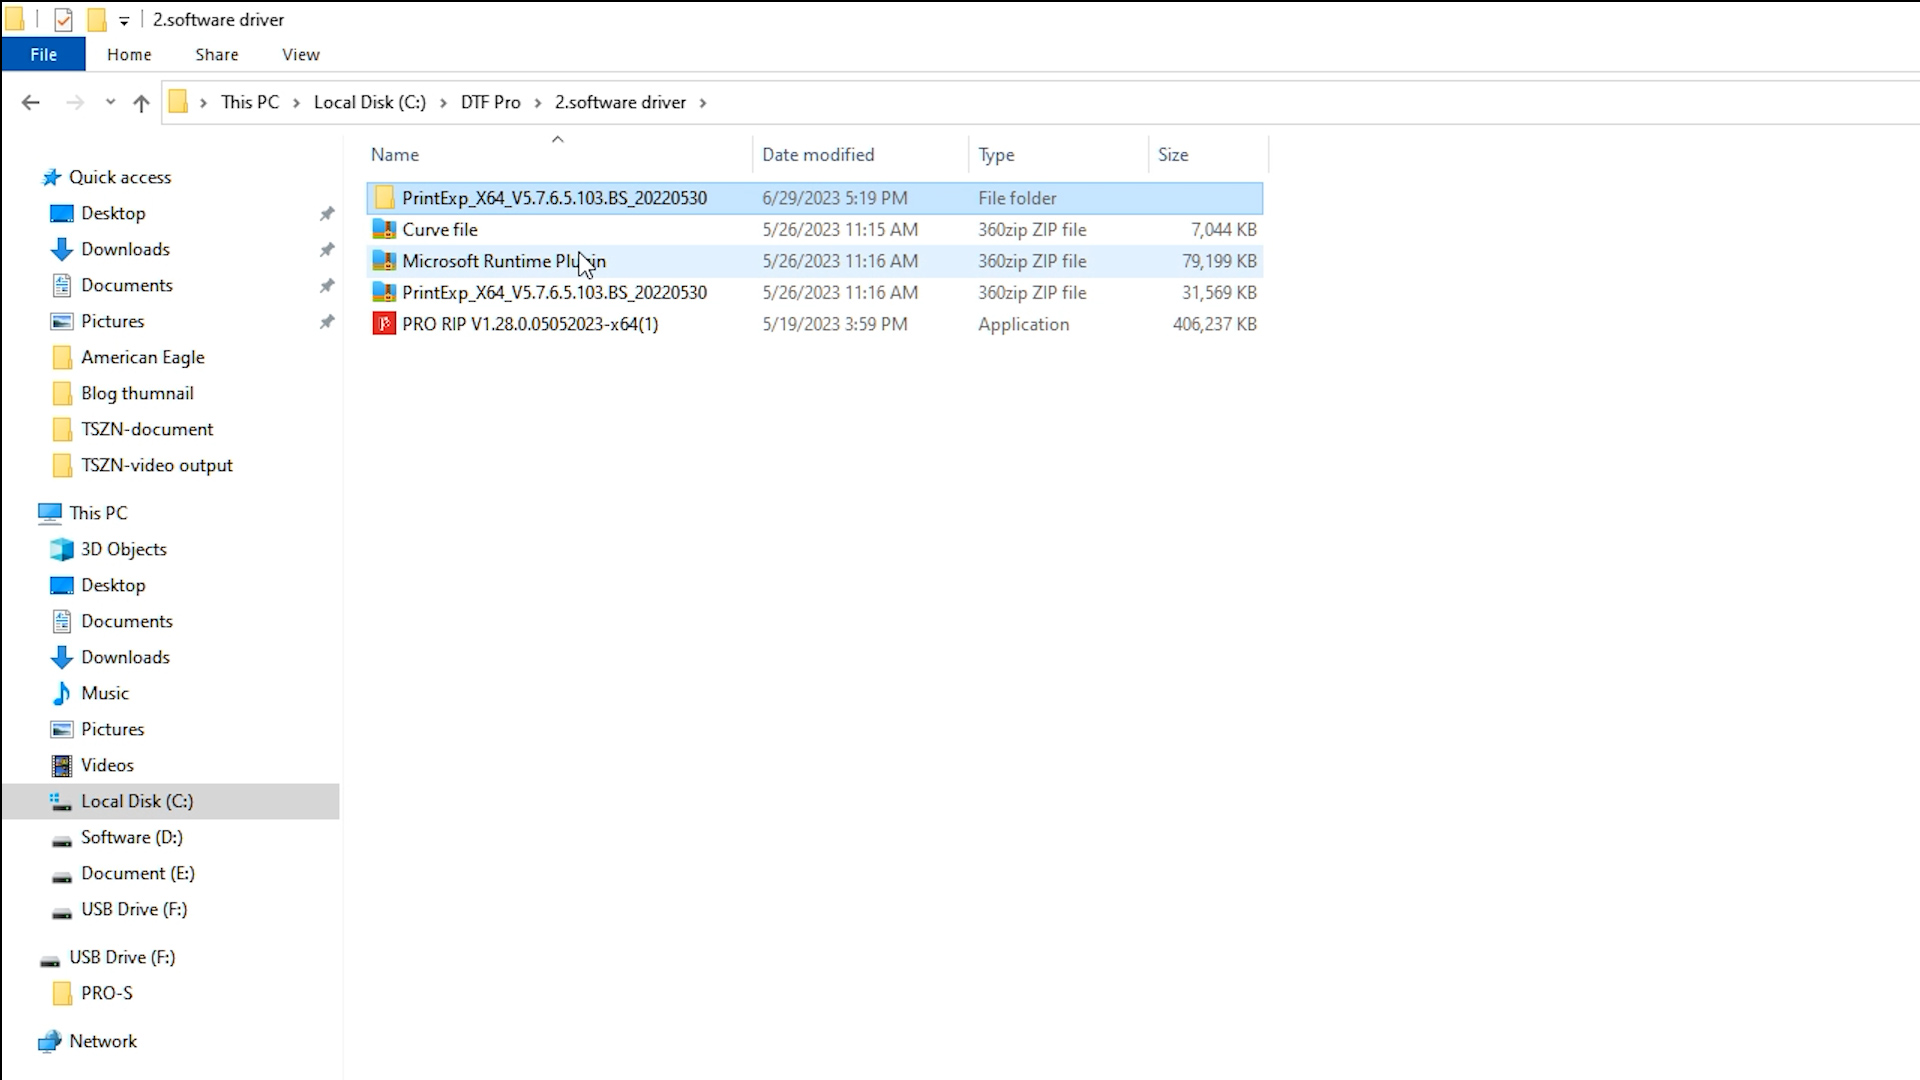
Task: Open the View ribbon tab
Action: point(300,54)
